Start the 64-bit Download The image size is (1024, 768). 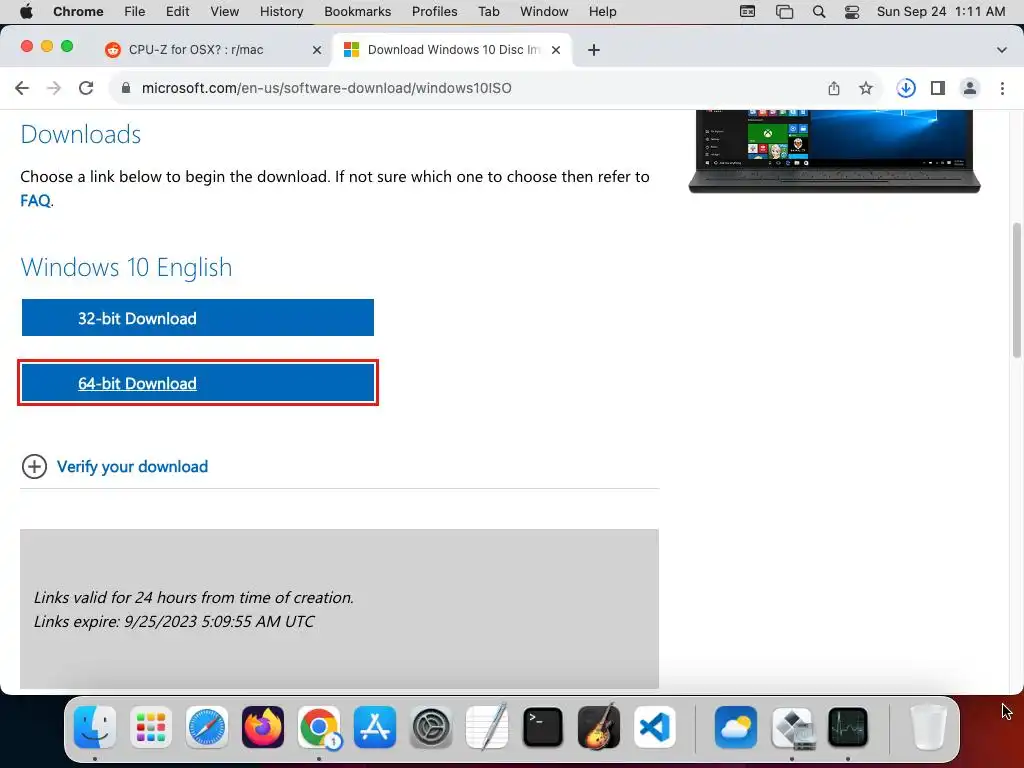click(198, 383)
